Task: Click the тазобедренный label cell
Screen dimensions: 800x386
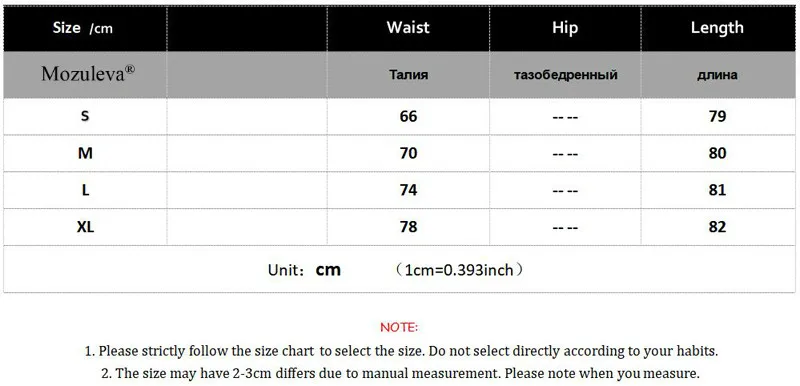Action: [x=565, y=75]
